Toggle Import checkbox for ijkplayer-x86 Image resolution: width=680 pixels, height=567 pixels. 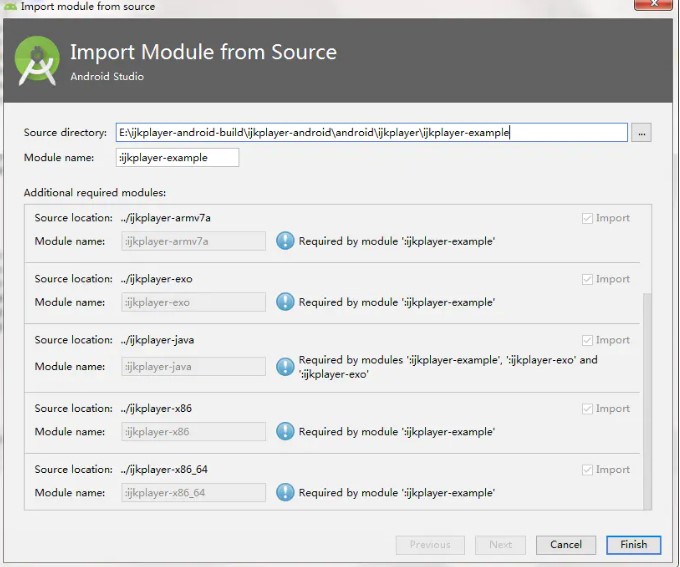click(x=587, y=408)
